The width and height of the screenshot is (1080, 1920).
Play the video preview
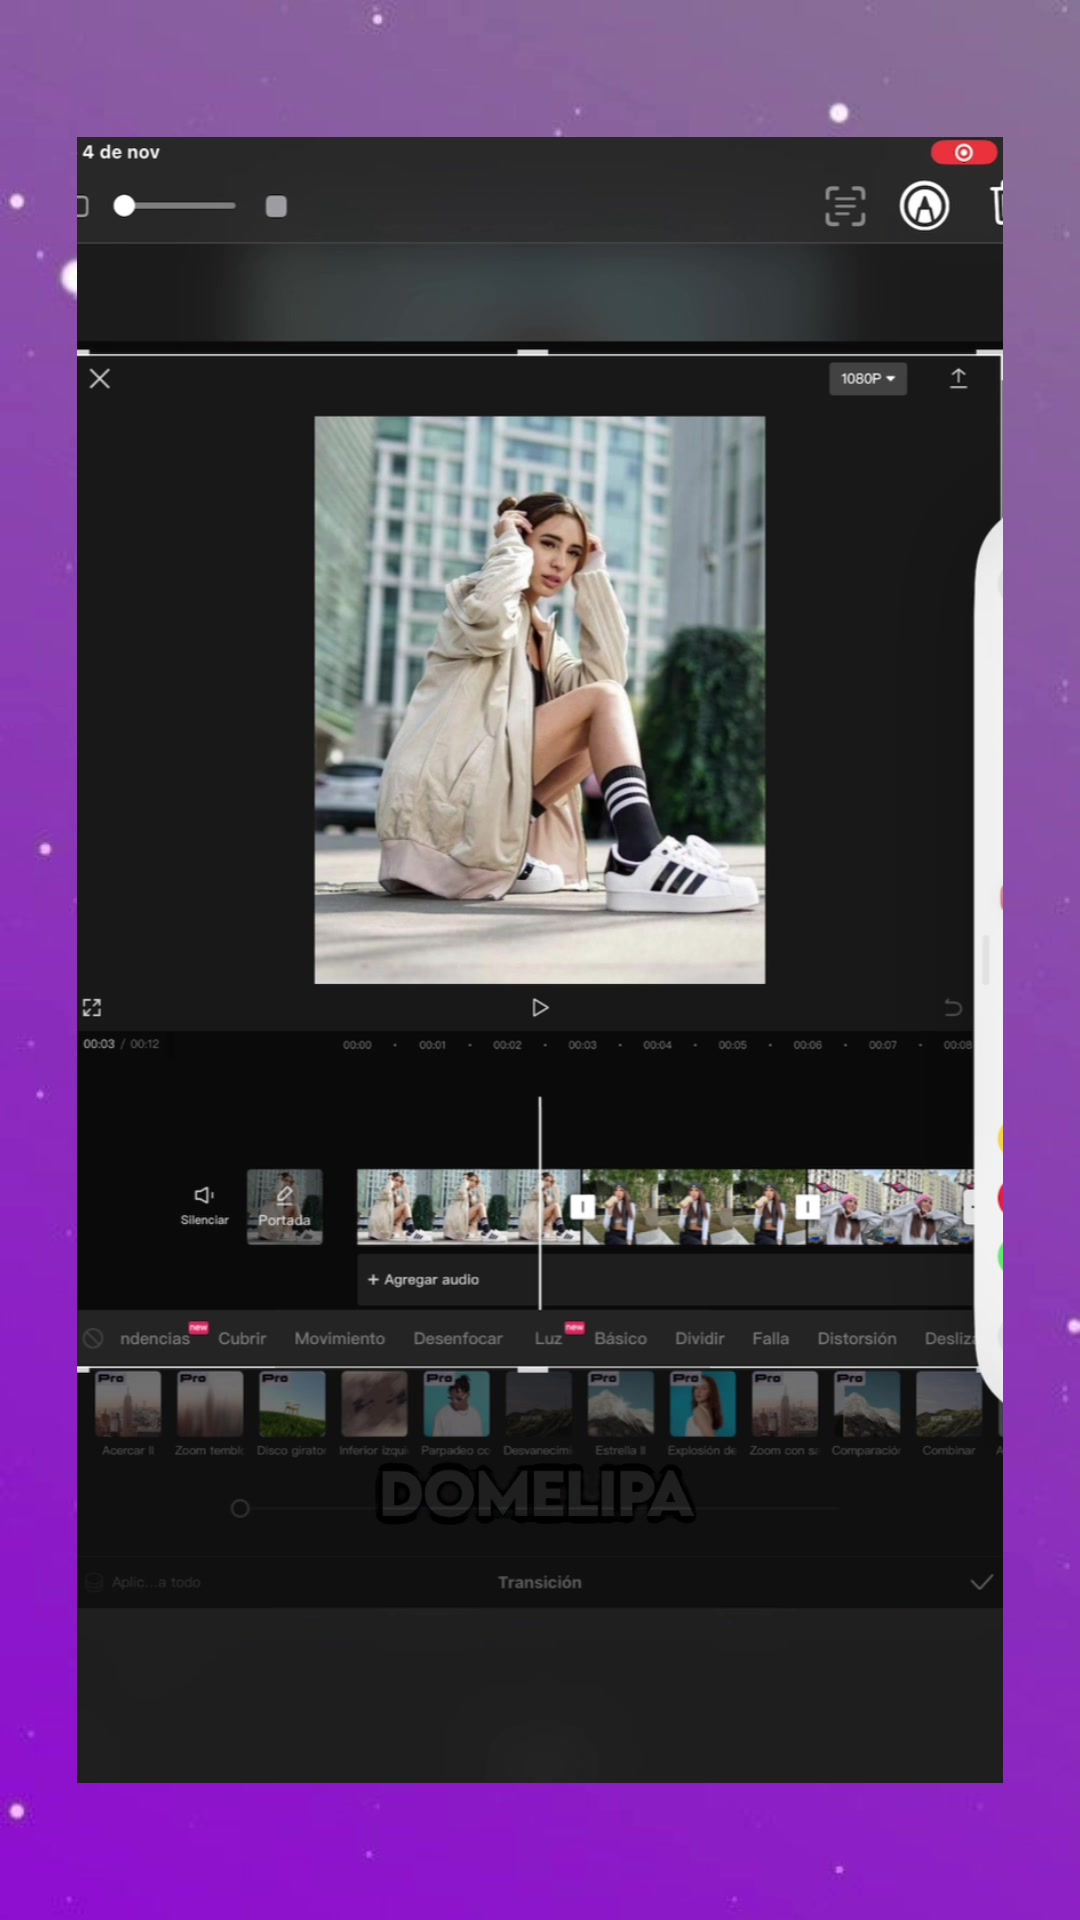click(x=540, y=1007)
